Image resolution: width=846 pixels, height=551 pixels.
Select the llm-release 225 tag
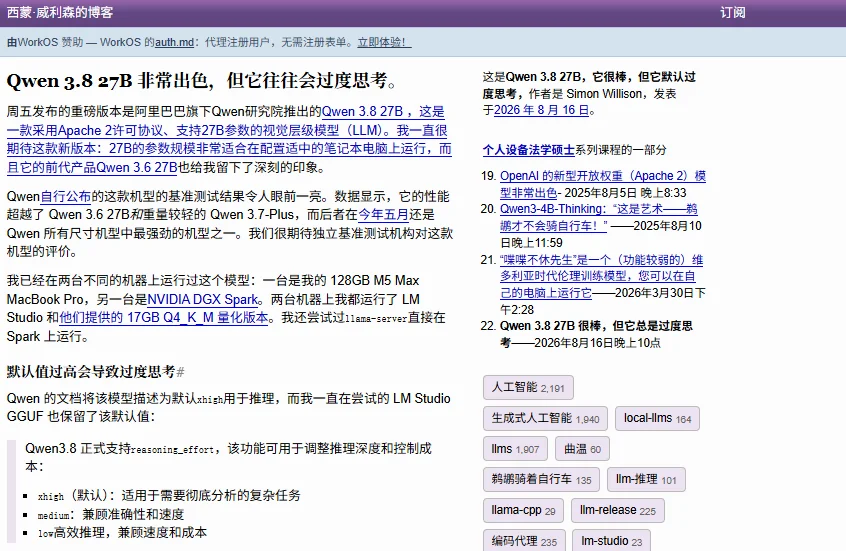[x=618, y=511]
